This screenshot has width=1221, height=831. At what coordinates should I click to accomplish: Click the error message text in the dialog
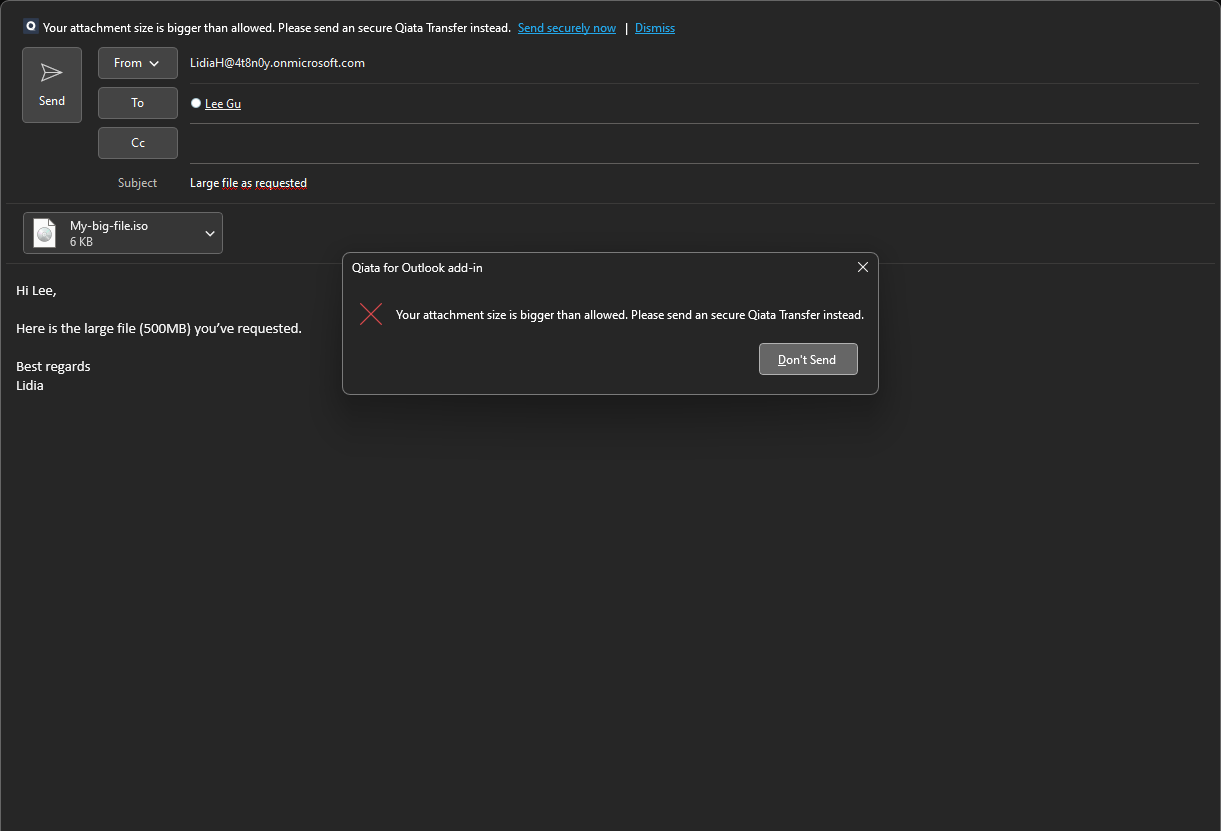tap(629, 315)
